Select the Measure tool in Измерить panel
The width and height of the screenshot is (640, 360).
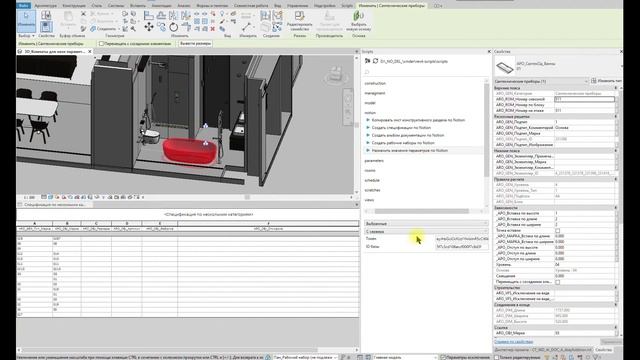click(x=246, y=27)
